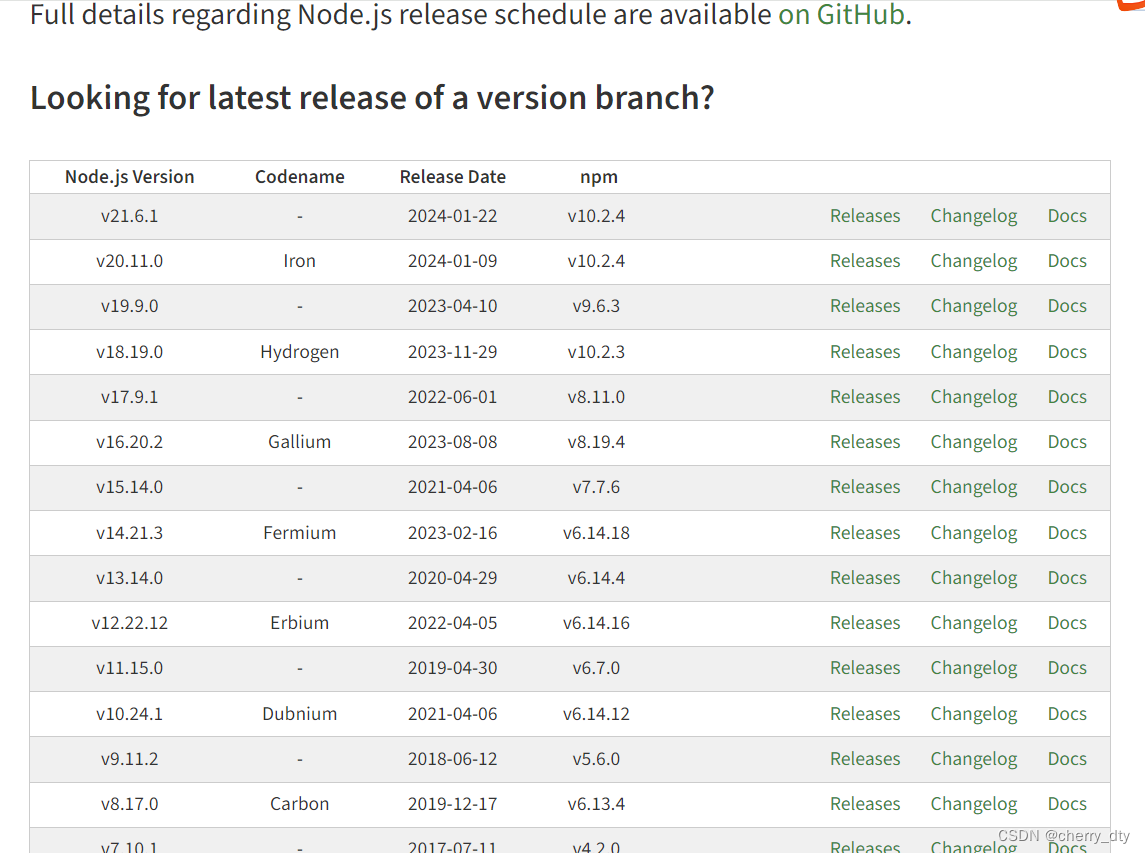
Task: View Changelog for v18.19.0
Action: pos(973,352)
